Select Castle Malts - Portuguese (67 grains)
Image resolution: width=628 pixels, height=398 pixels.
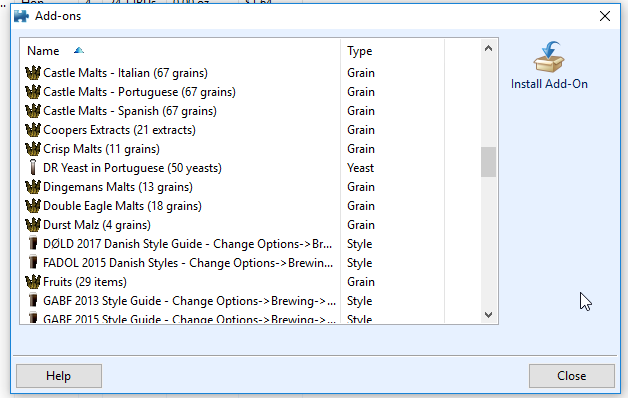coord(139,92)
